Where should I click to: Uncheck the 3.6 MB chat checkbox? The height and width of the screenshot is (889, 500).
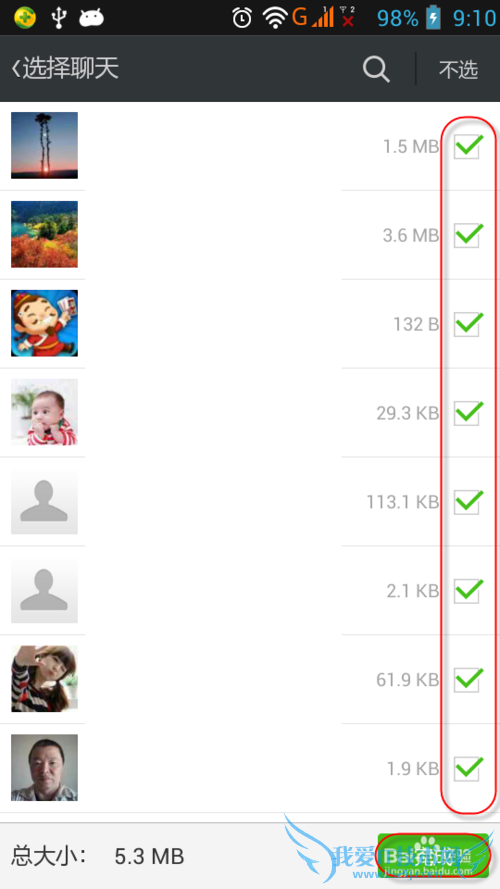tap(468, 235)
